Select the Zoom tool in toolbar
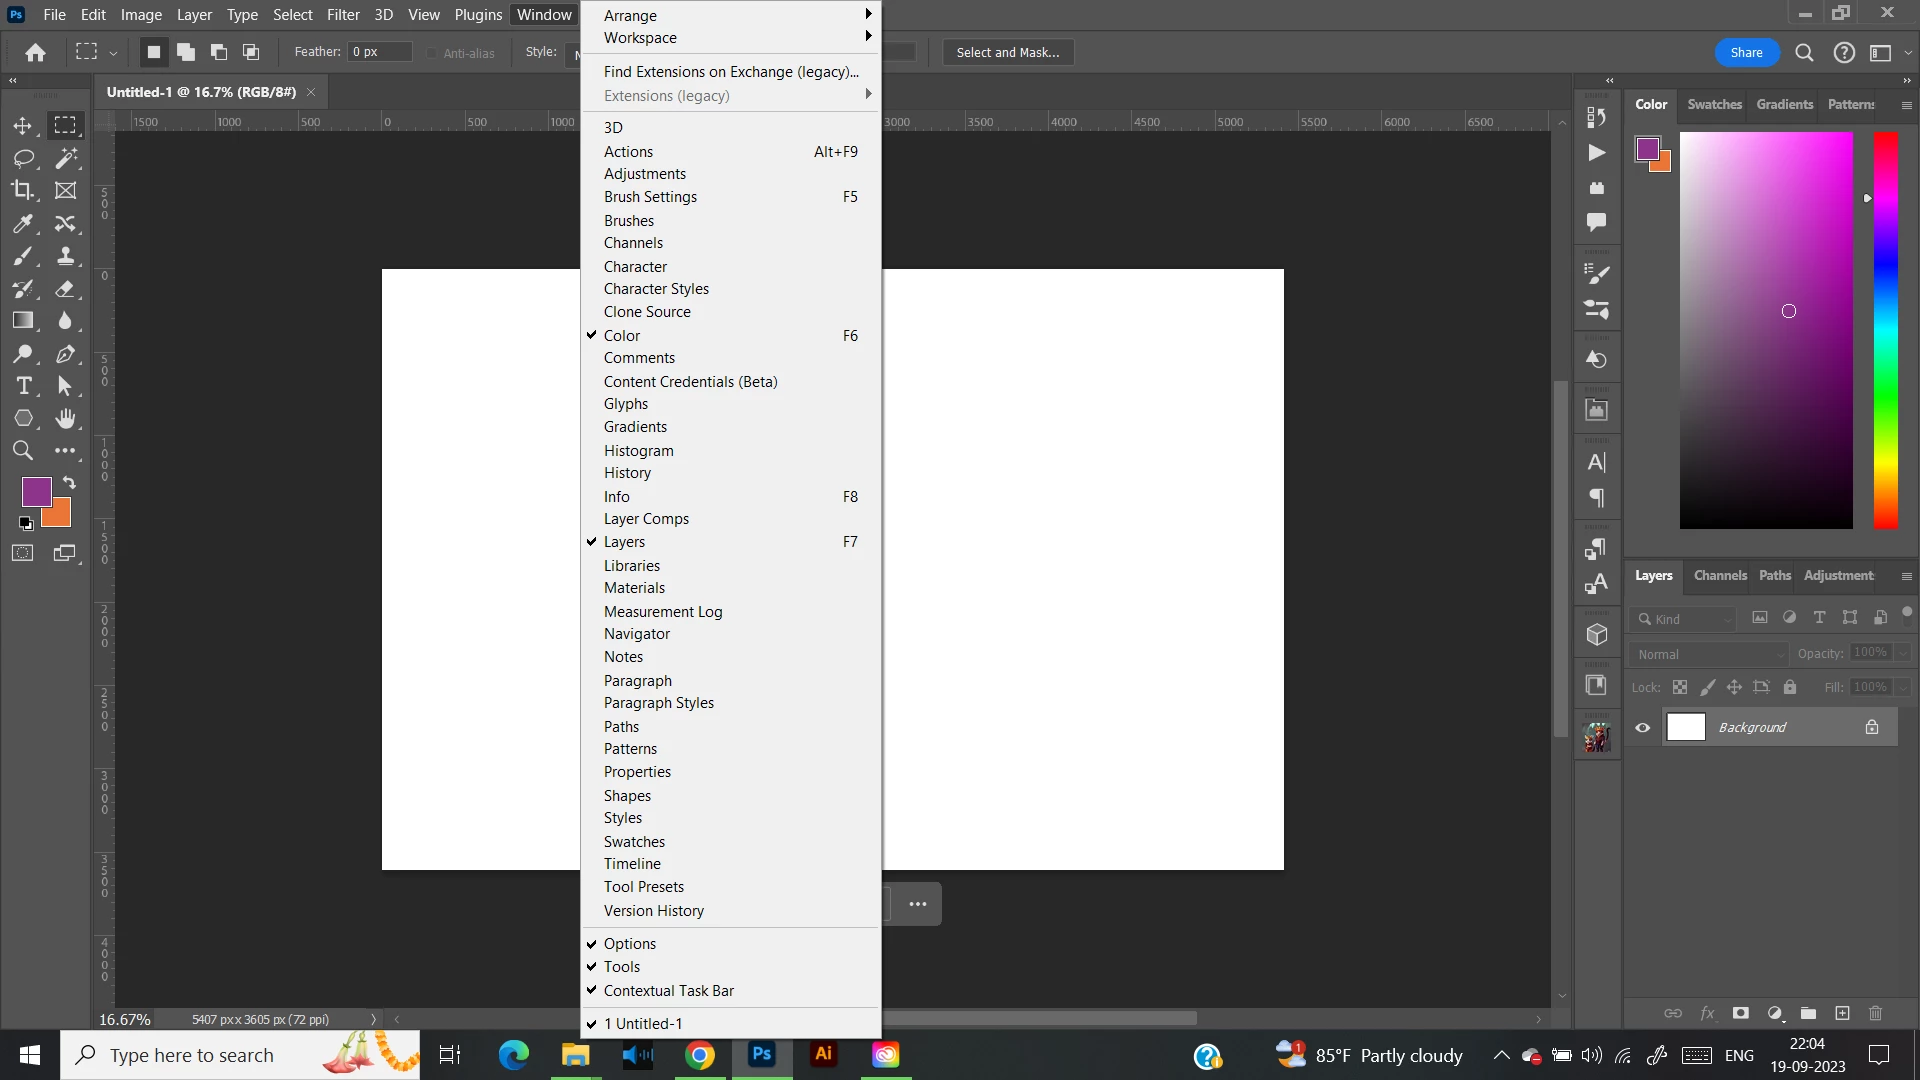 point(22,451)
